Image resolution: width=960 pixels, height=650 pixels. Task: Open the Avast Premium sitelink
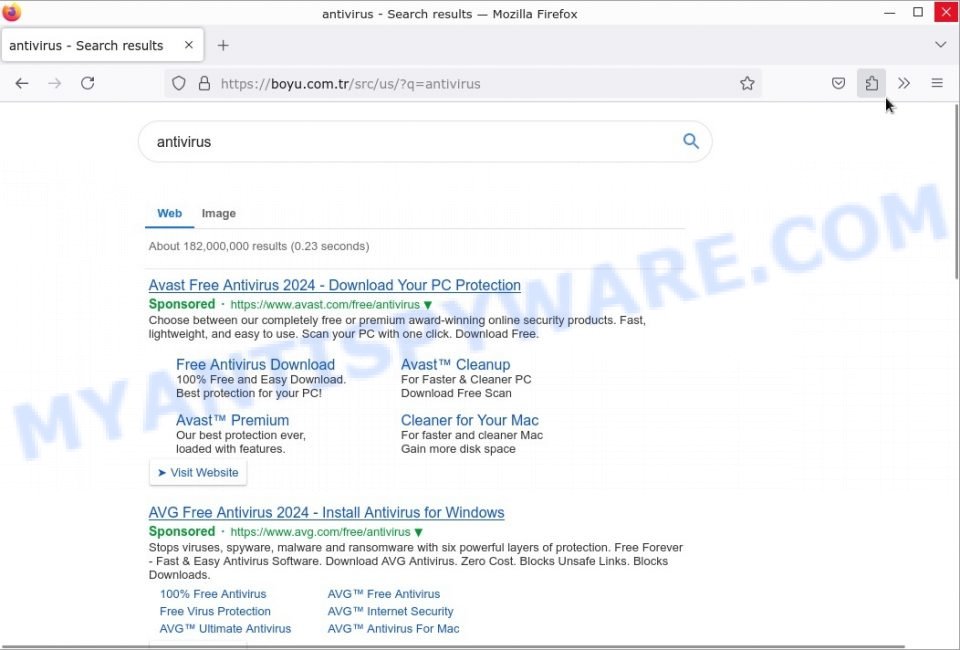pos(233,420)
